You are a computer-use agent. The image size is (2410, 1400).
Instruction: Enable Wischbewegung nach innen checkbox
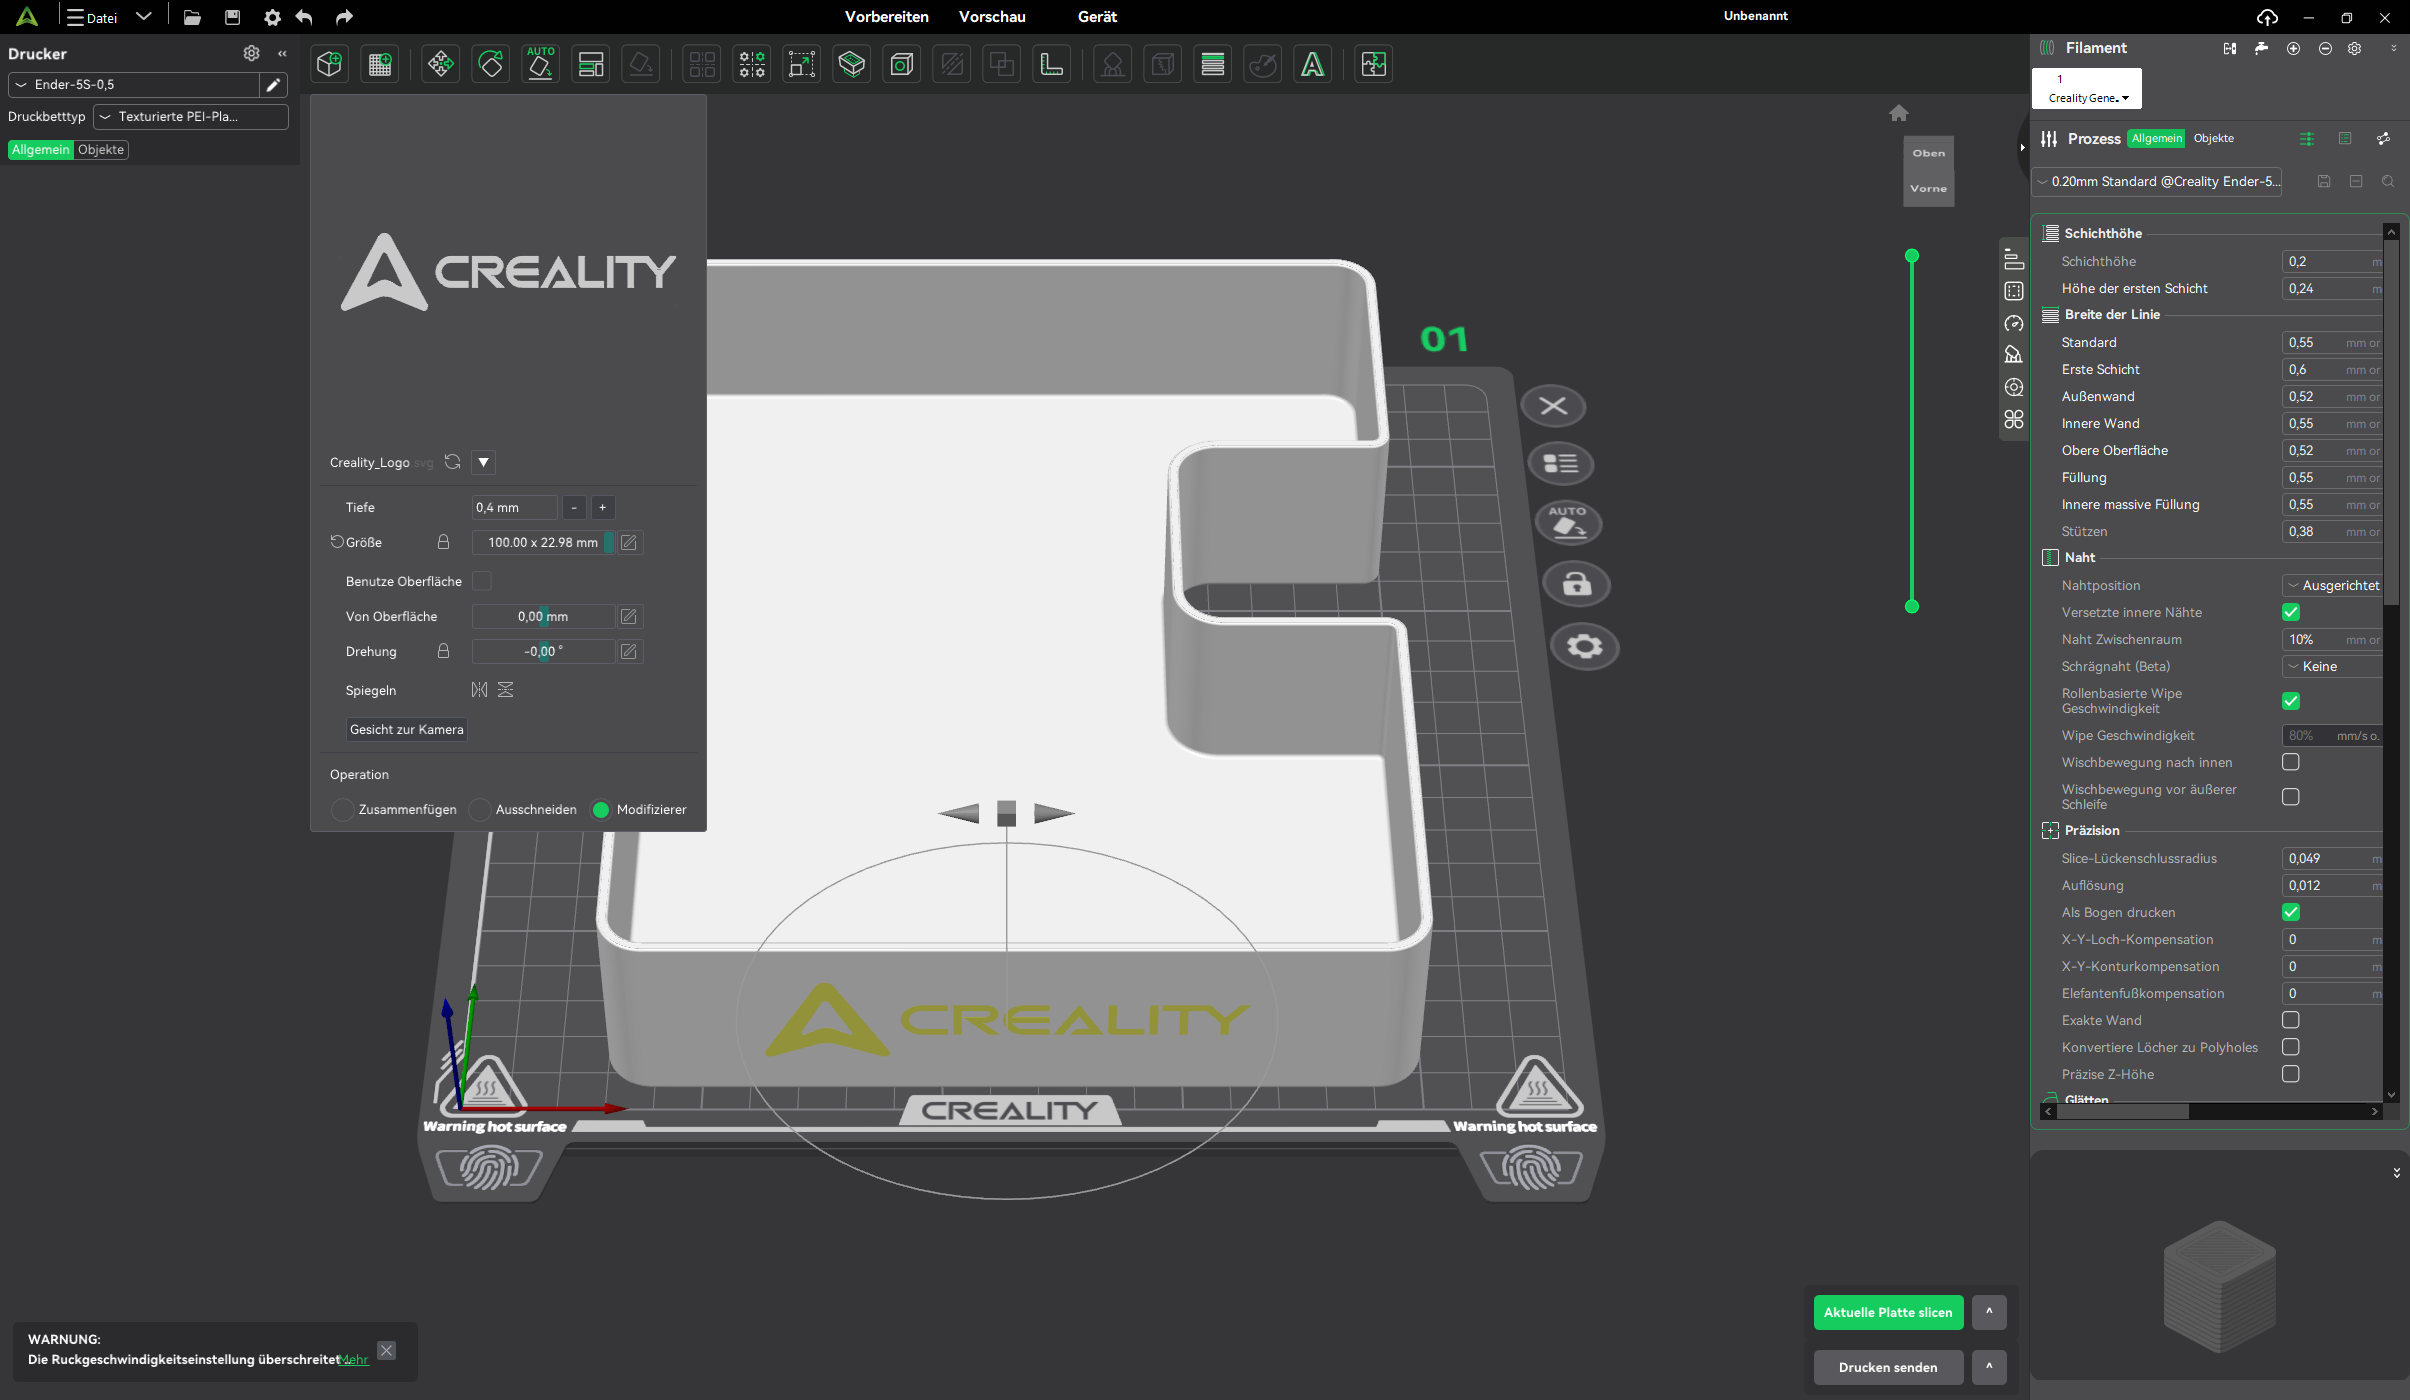(2291, 762)
